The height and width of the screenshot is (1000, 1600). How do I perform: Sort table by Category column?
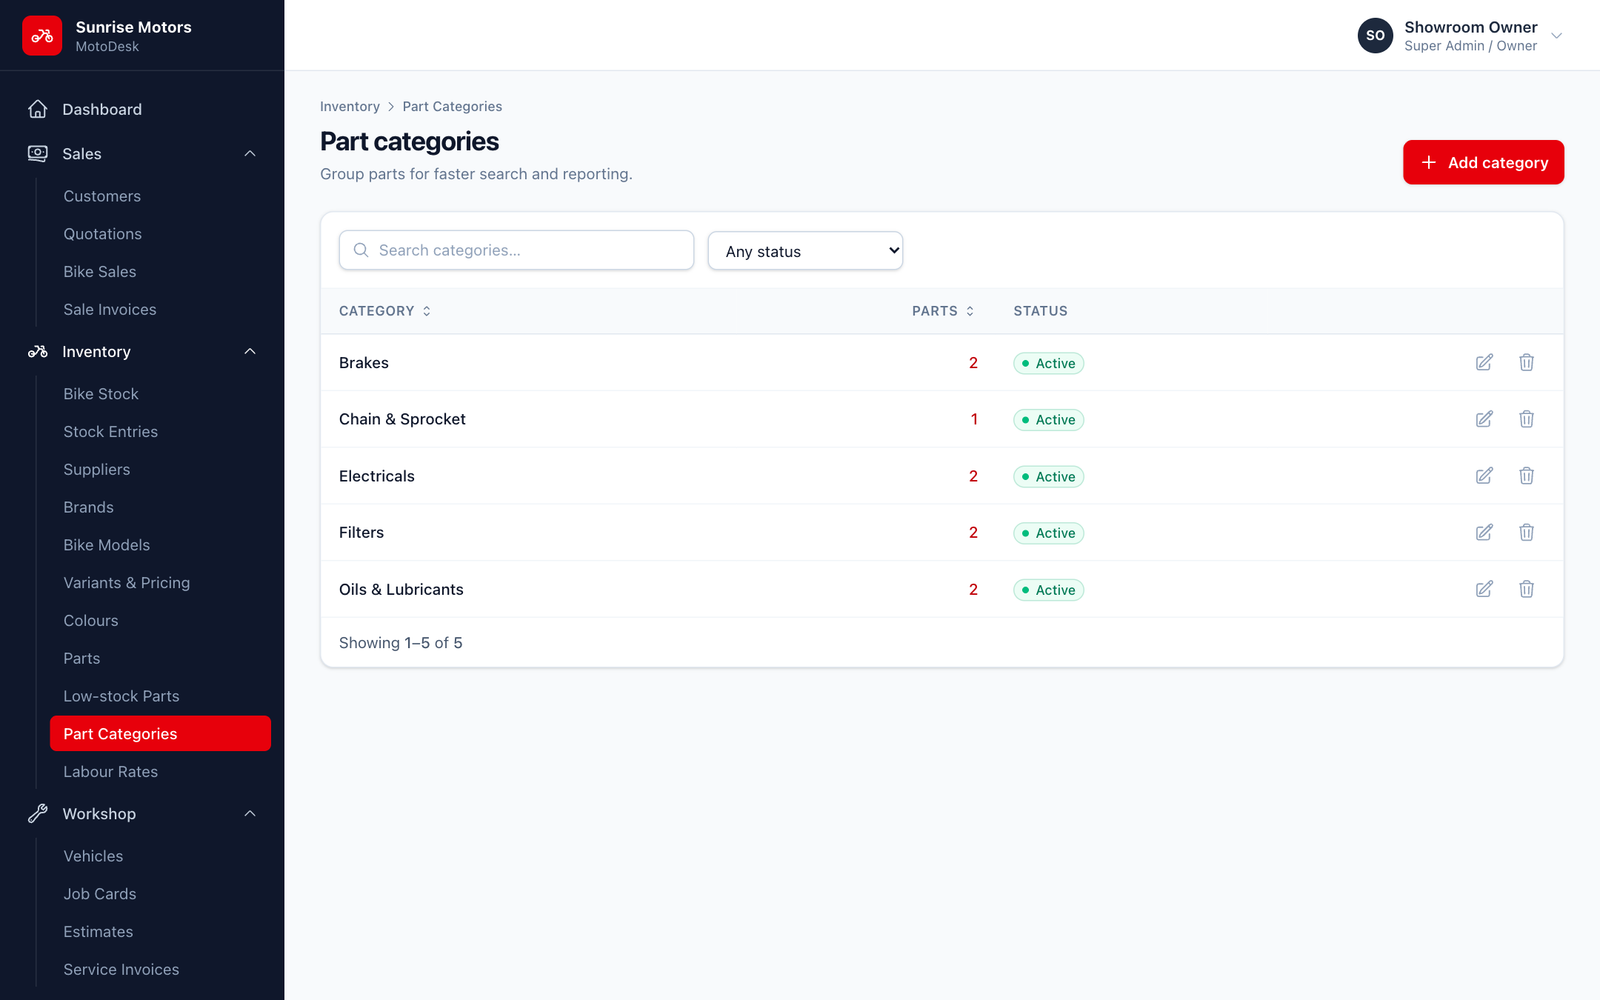[385, 311]
